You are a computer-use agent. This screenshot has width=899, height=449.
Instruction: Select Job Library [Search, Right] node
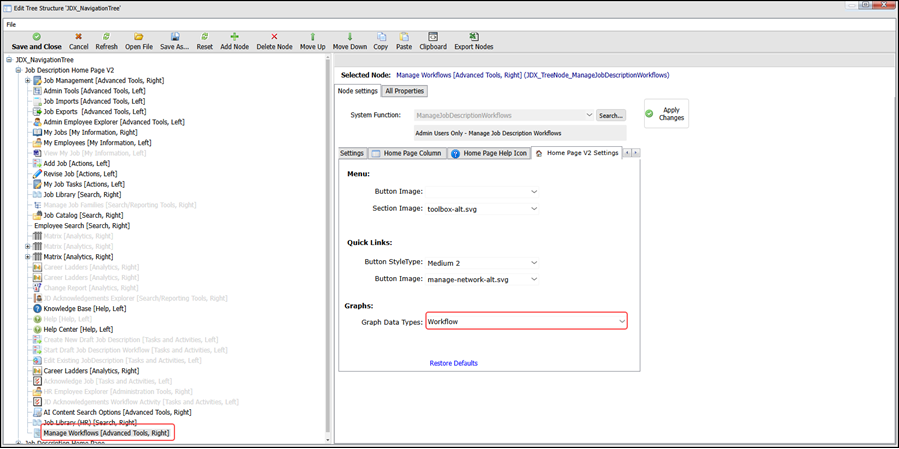pyautogui.click(x=83, y=195)
